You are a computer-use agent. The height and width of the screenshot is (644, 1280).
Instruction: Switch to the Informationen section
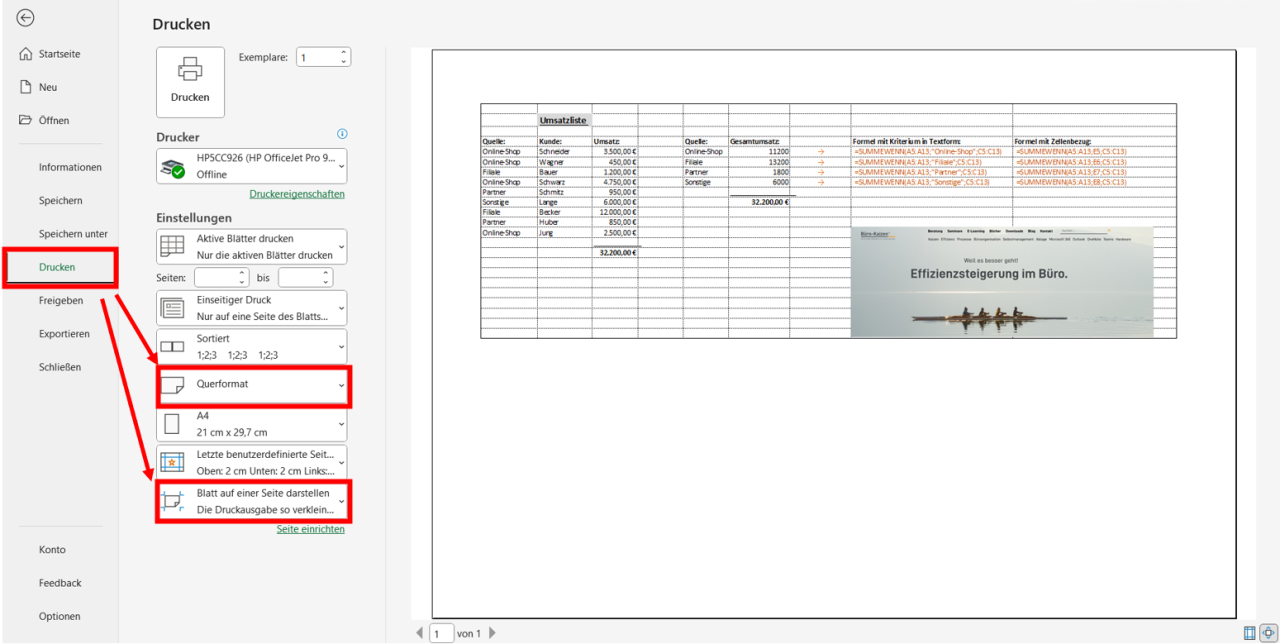coord(71,167)
